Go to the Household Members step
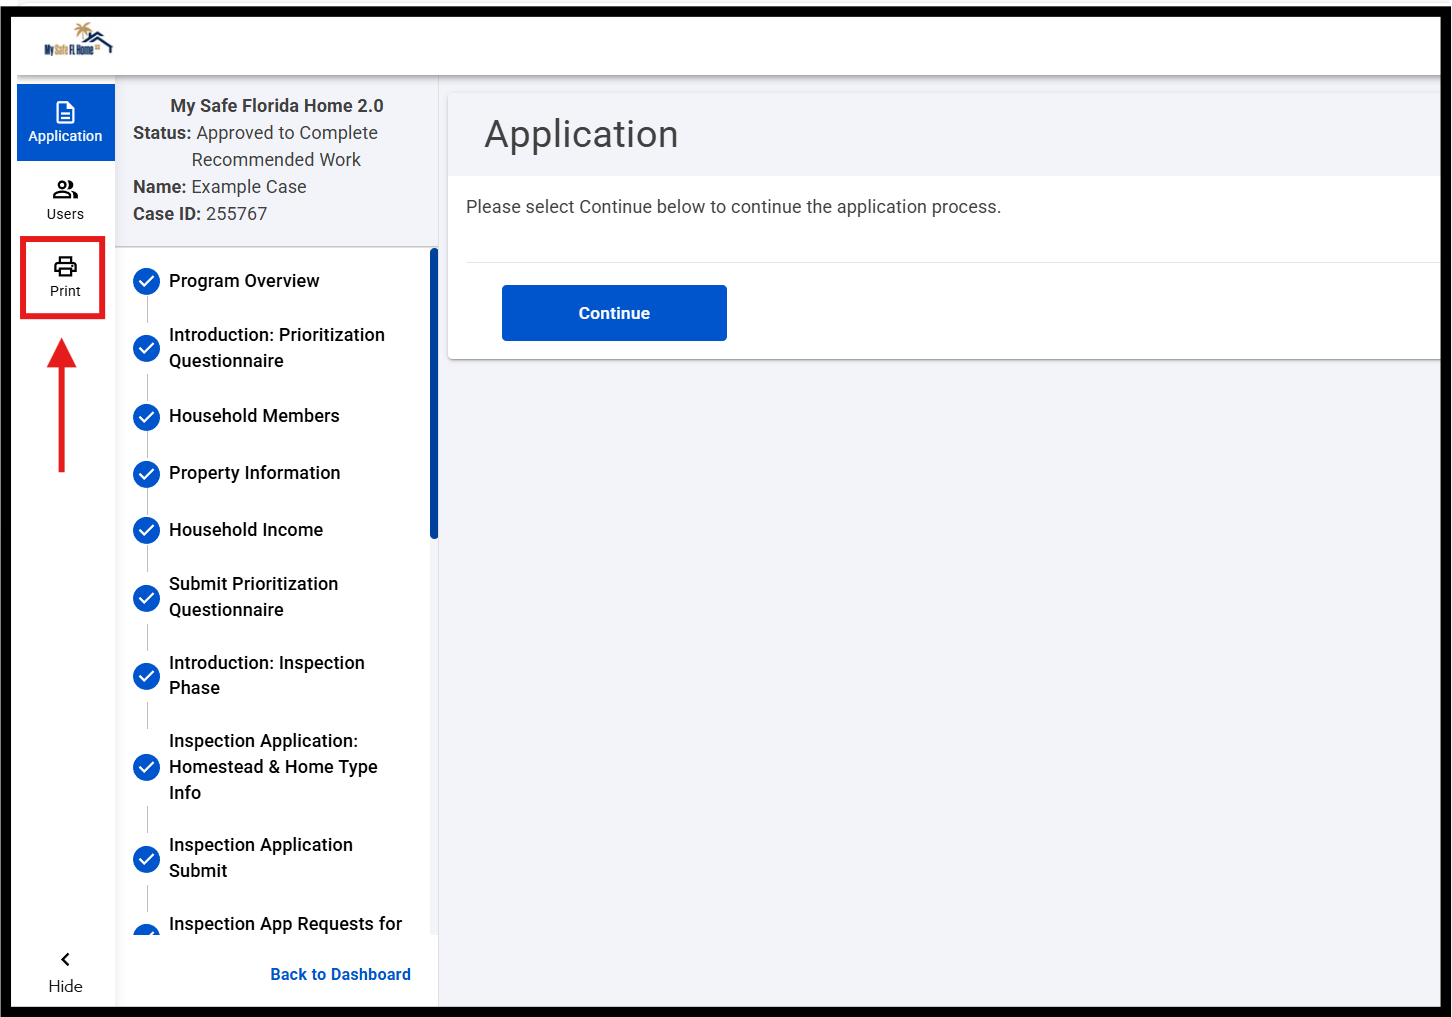 [x=254, y=416]
